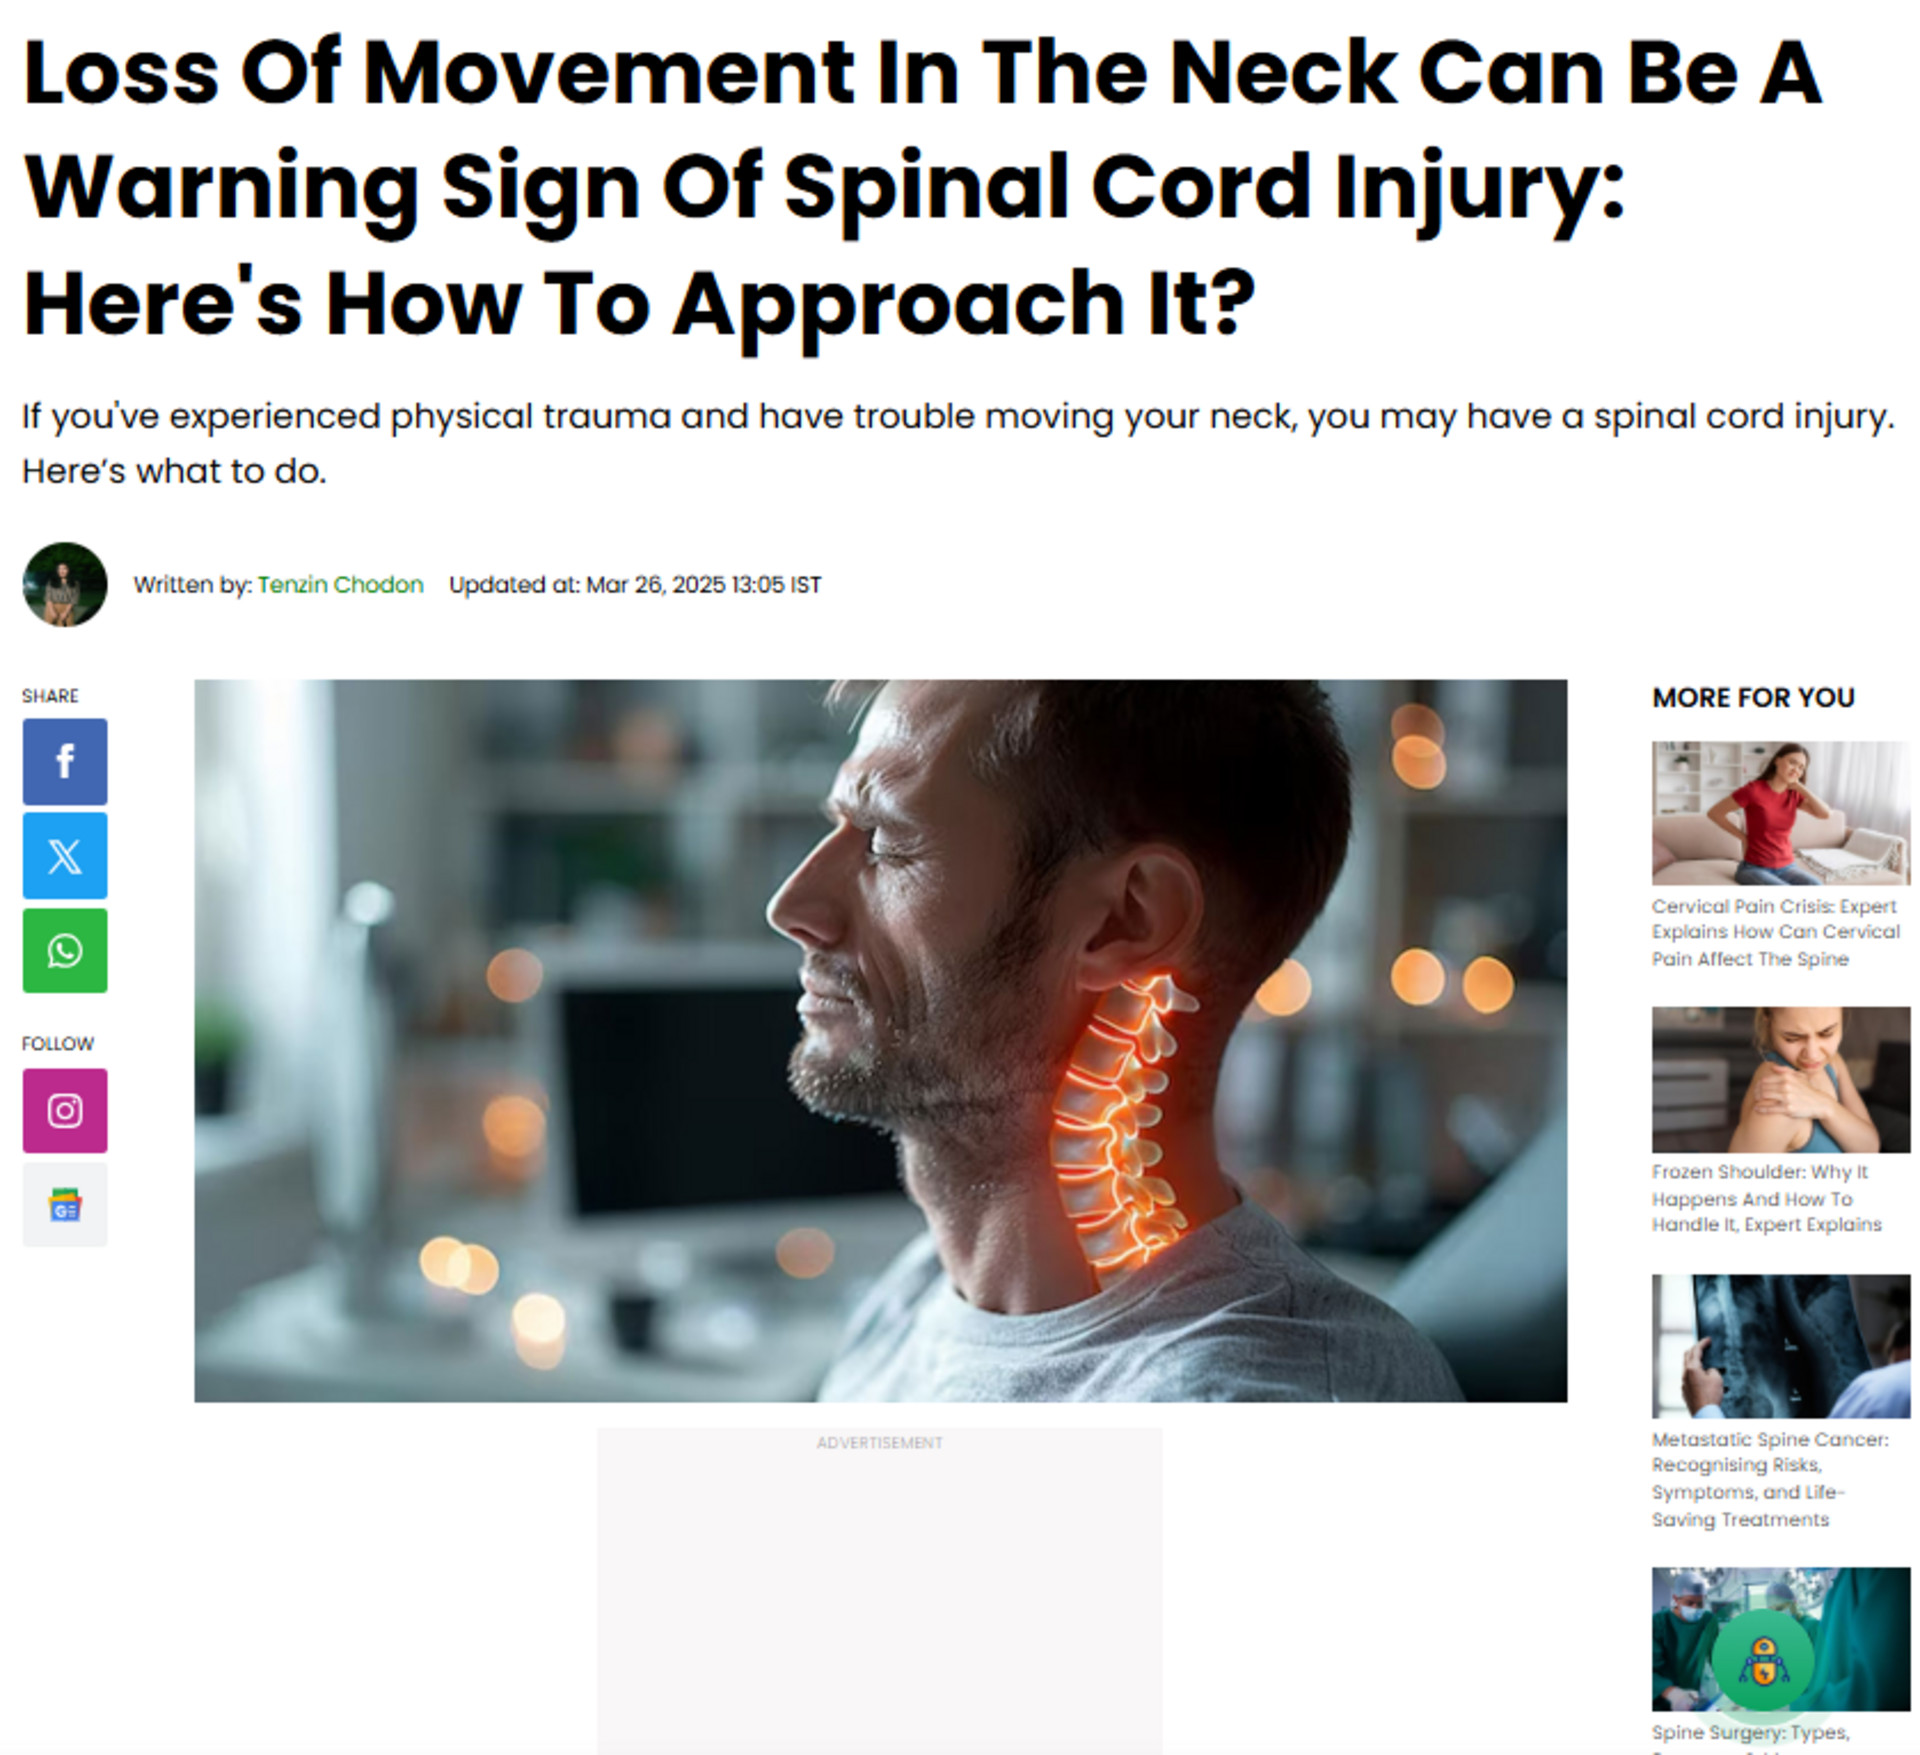Follow on Instagram icon
This screenshot has height=1755, width=1920.
(65, 1110)
